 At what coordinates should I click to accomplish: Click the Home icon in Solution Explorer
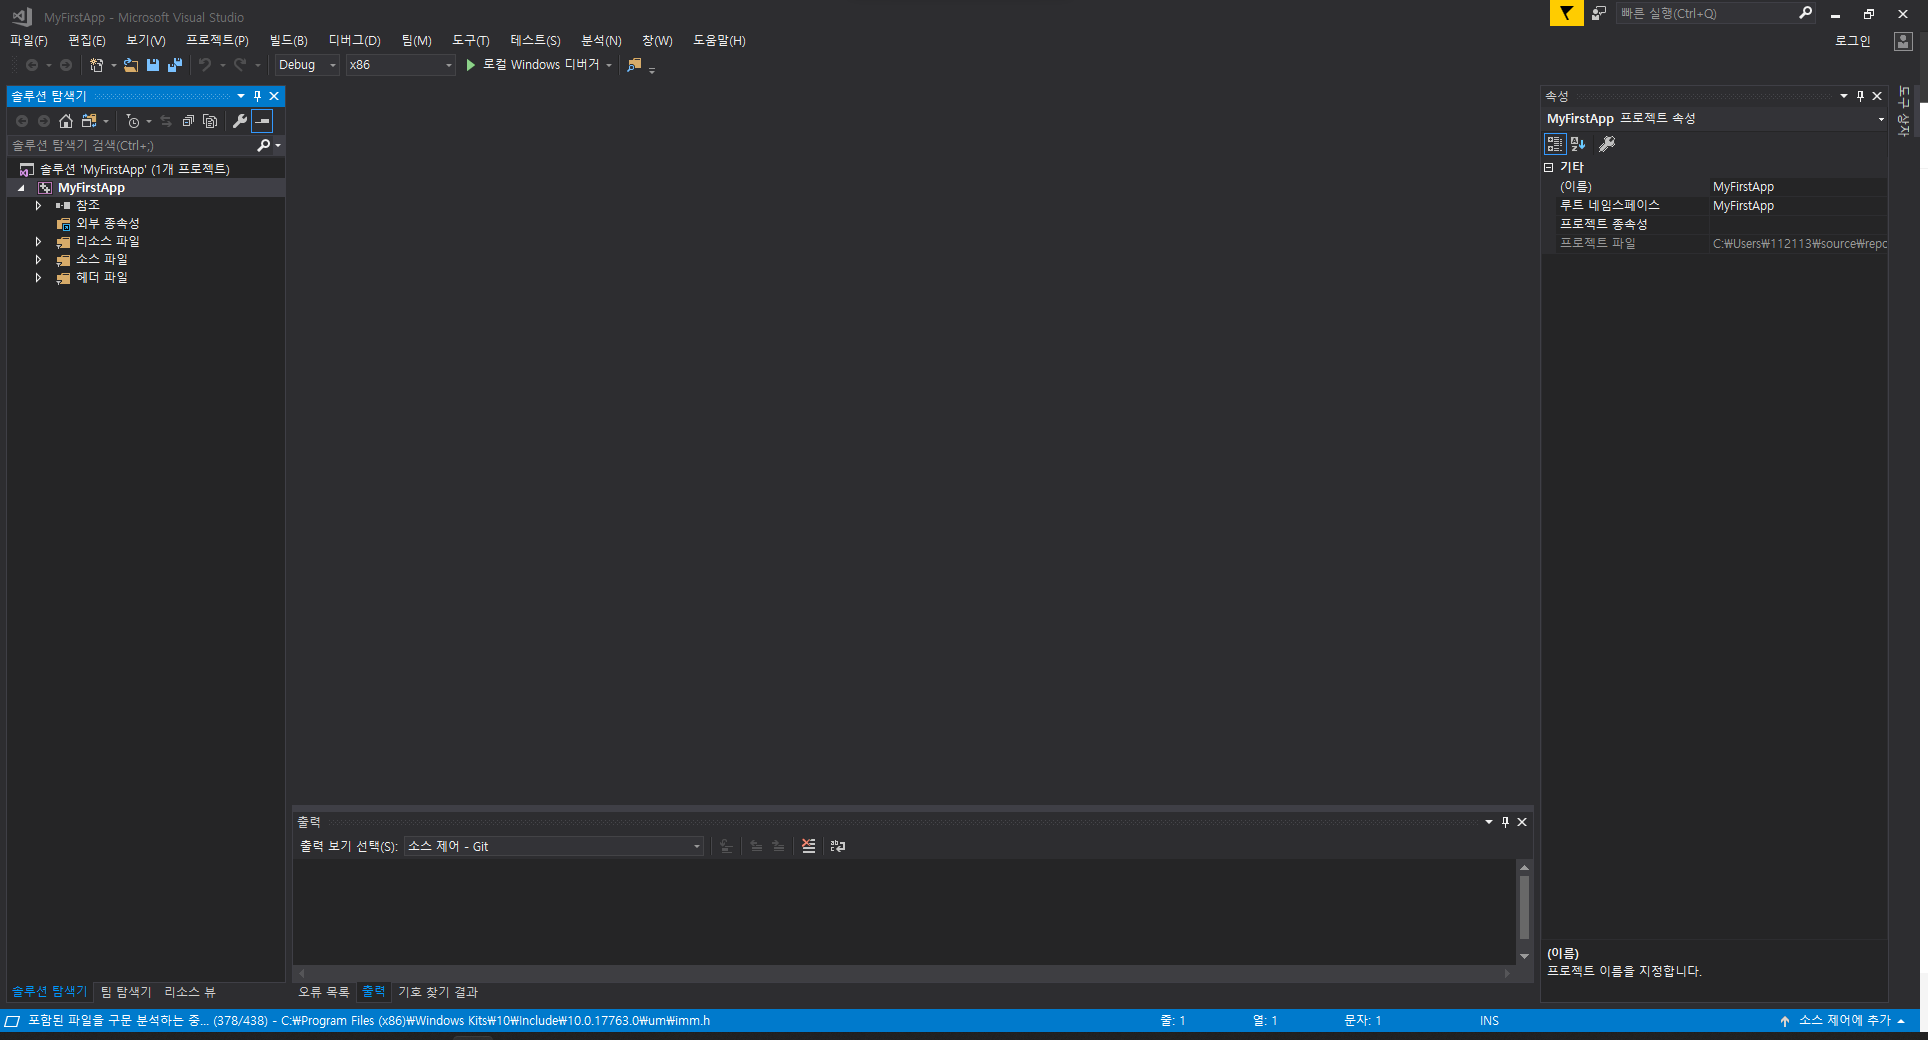pyautogui.click(x=66, y=121)
